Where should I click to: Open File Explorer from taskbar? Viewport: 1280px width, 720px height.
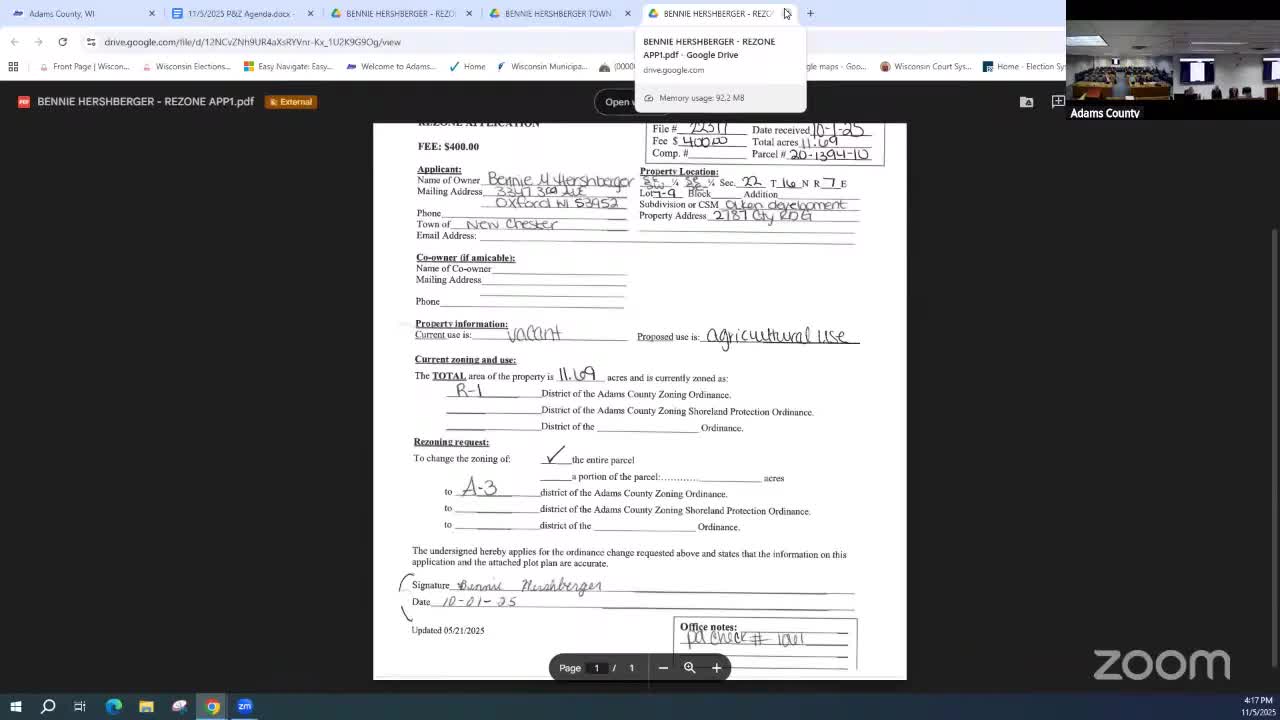point(146,706)
